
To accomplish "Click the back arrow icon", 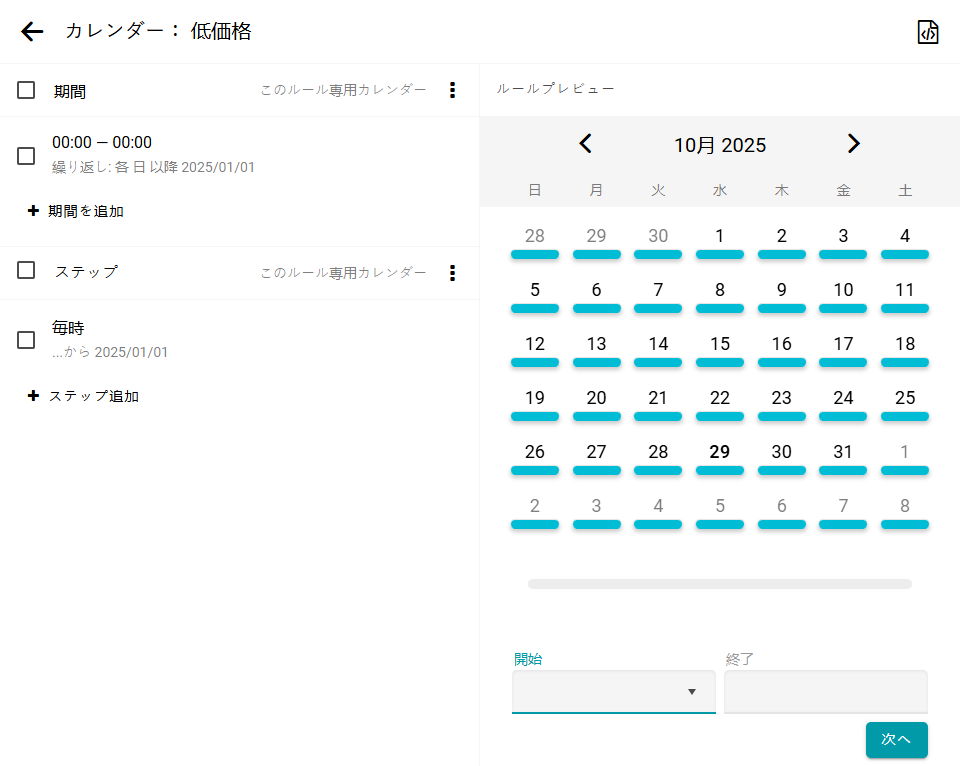I will tap(32, 32).
